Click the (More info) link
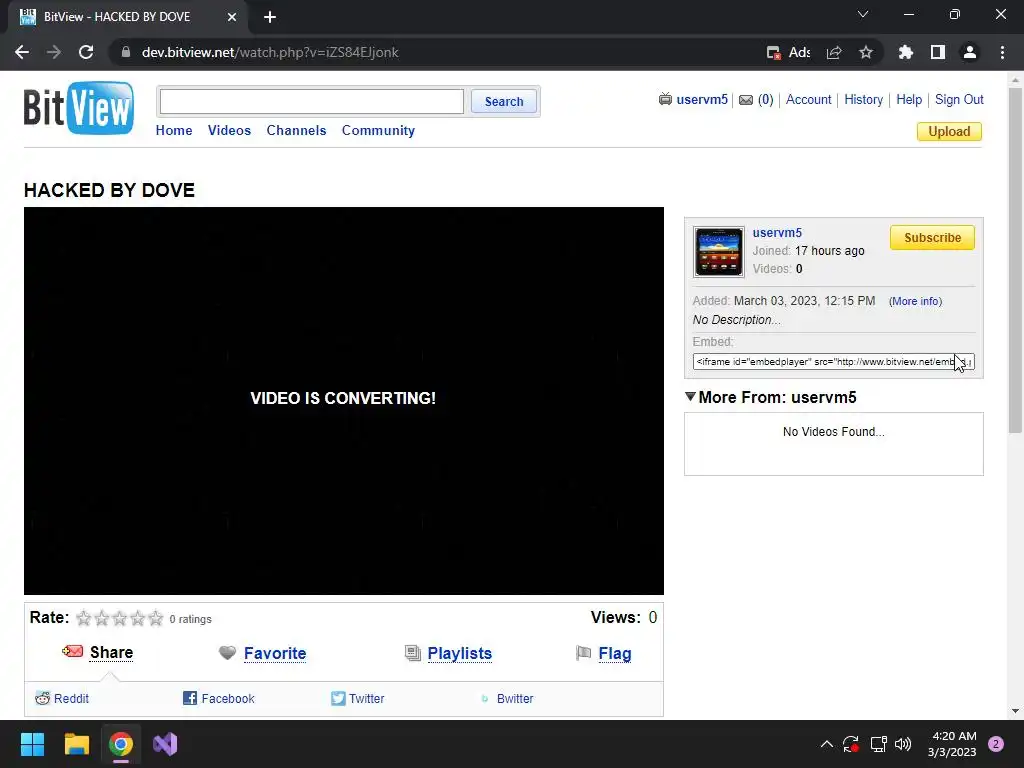 [x=916, y=301]
